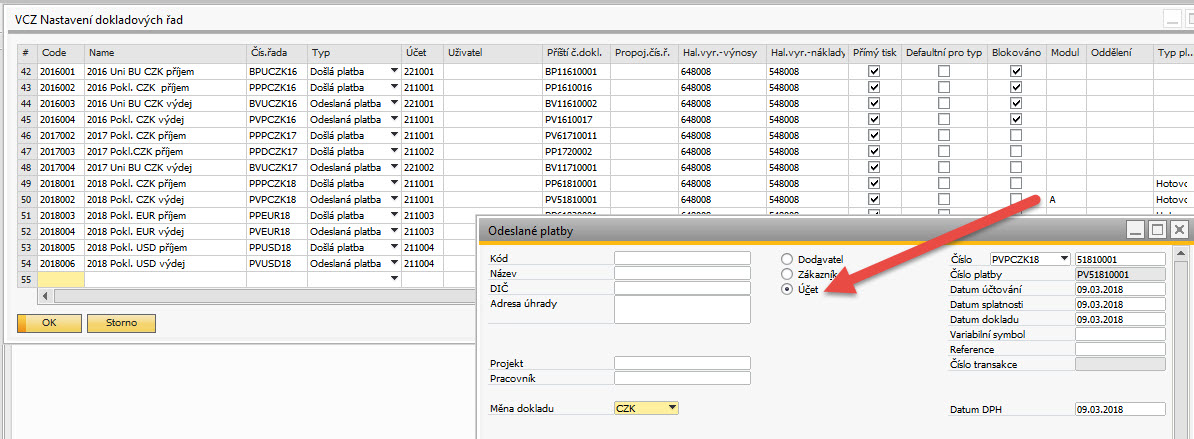This screenshot has height=439, width=1194.
Task: Click the Datum účtování field
Action: click(x=1120, y=289)
